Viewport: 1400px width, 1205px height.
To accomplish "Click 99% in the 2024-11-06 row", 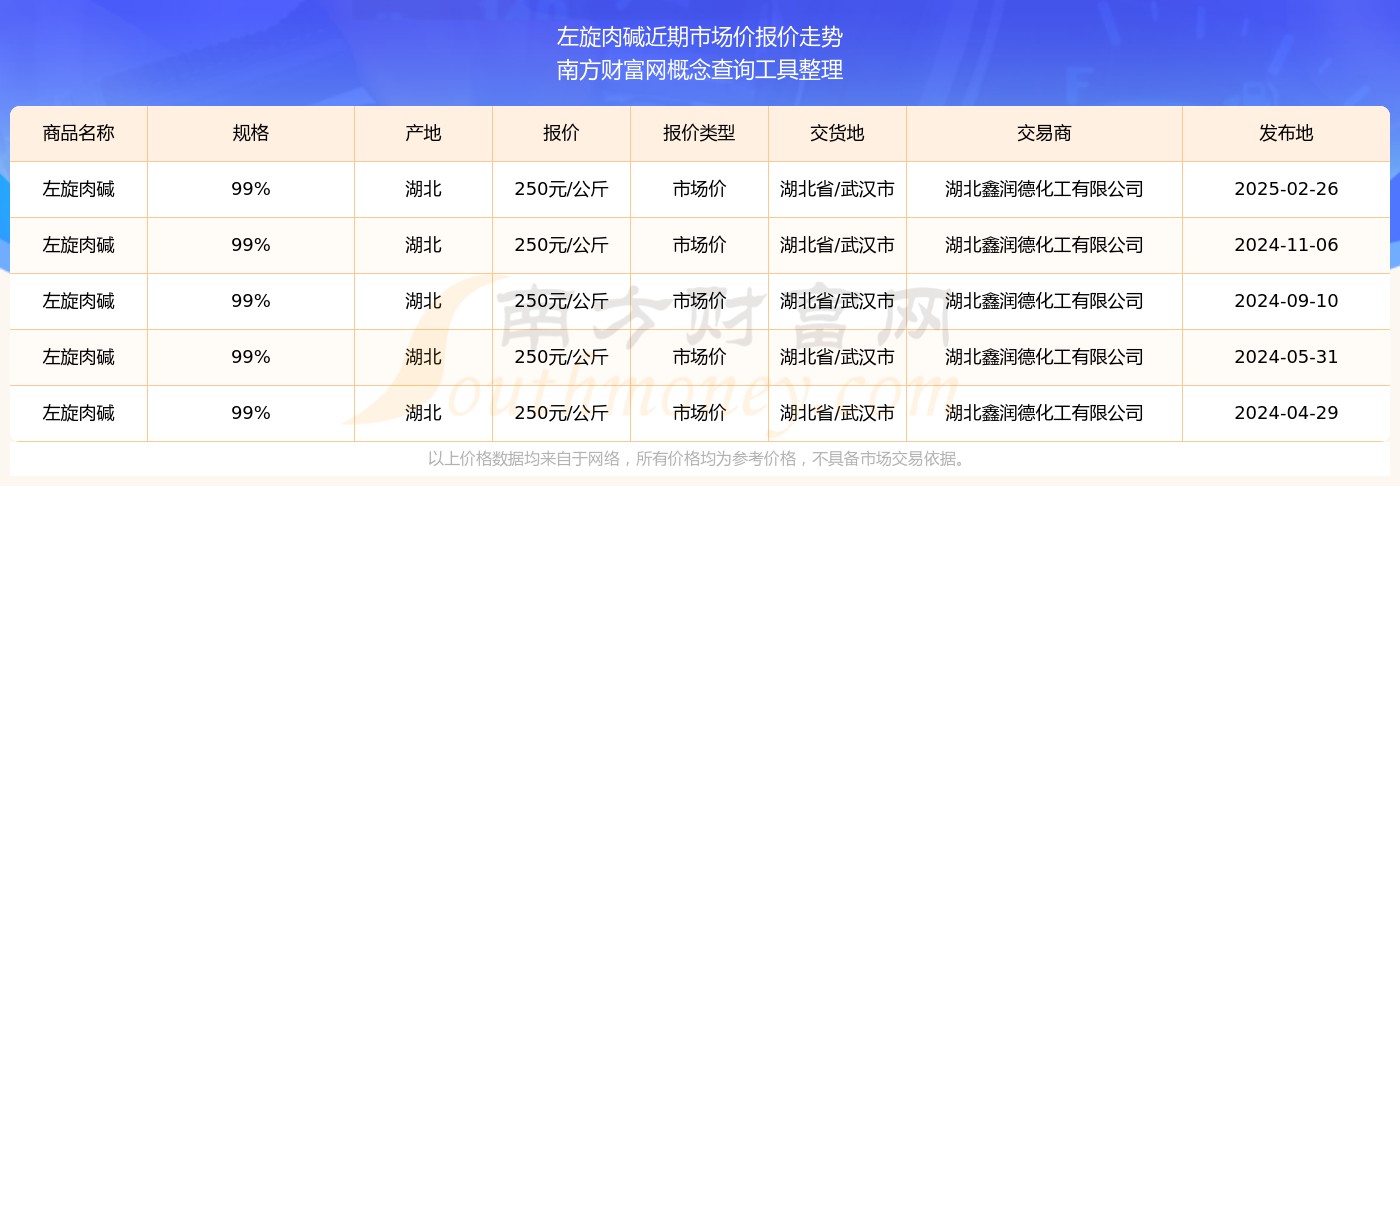I will [251, 245].
